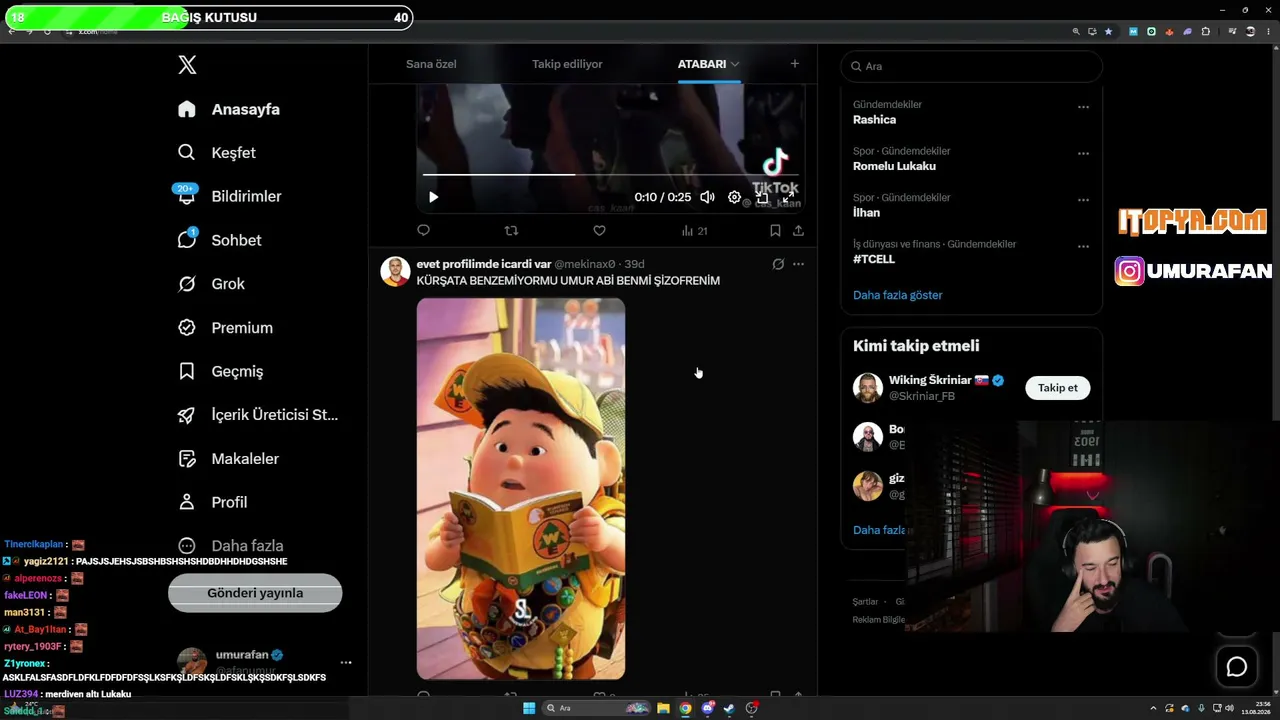1280x720 pixels.
Task: Share the video post
Action: pos(798,231)
